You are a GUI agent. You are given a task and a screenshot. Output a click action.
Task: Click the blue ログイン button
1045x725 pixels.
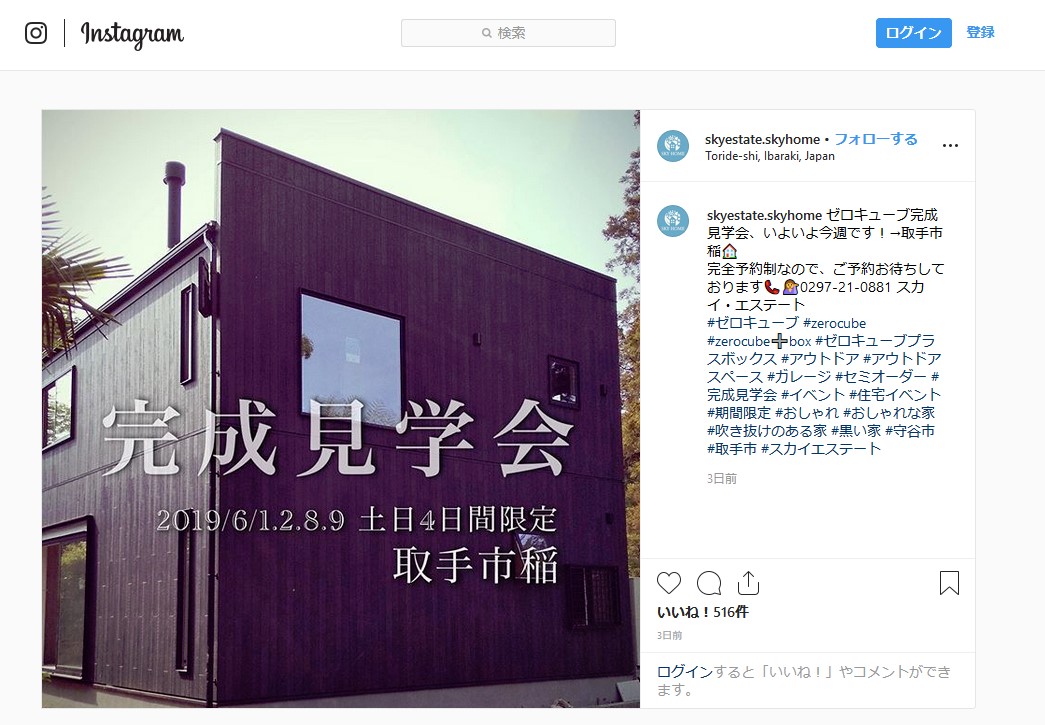click(913, 33)
